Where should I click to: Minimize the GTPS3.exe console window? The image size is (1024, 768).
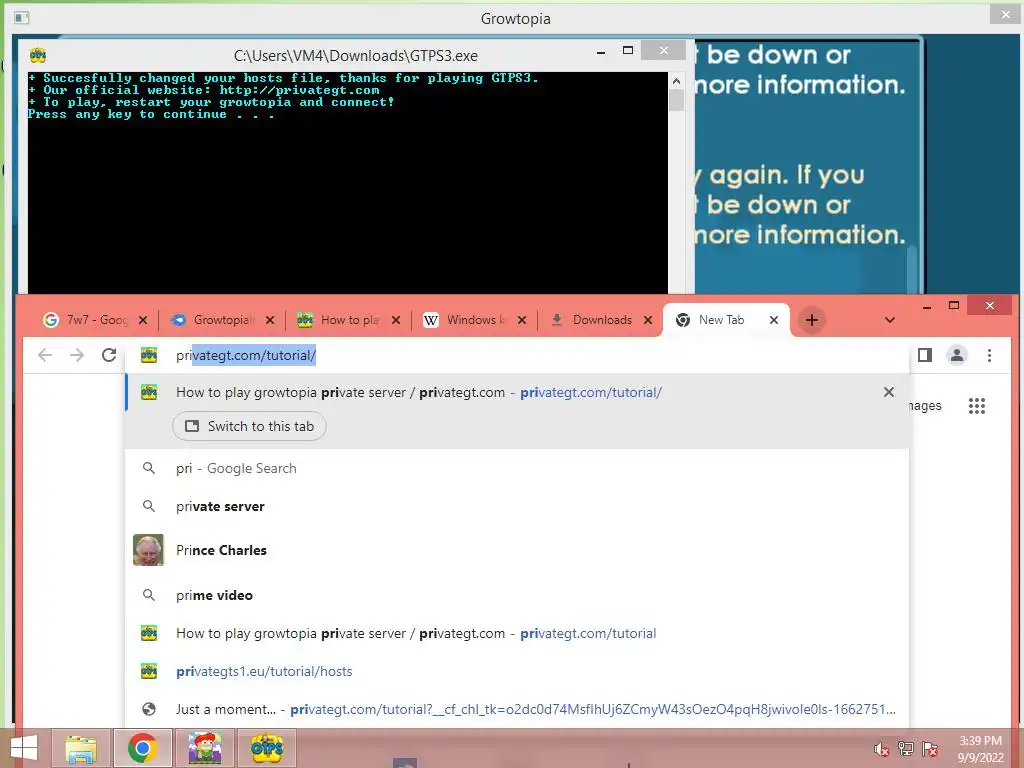(x=601, y=52)
